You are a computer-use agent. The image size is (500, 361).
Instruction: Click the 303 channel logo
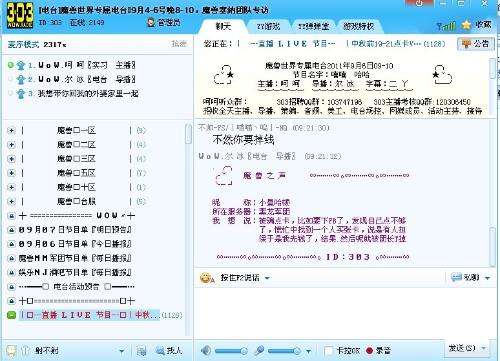click(x=20, y=16)
